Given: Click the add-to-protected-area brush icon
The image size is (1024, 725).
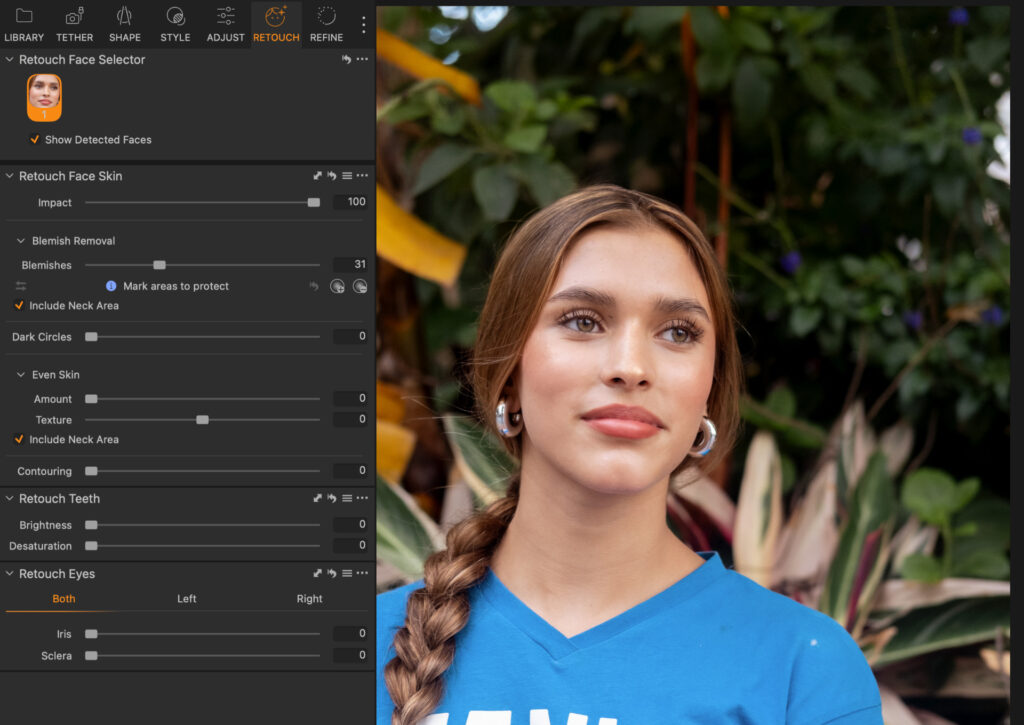Looking at the screenshot, I should [339, 286].
